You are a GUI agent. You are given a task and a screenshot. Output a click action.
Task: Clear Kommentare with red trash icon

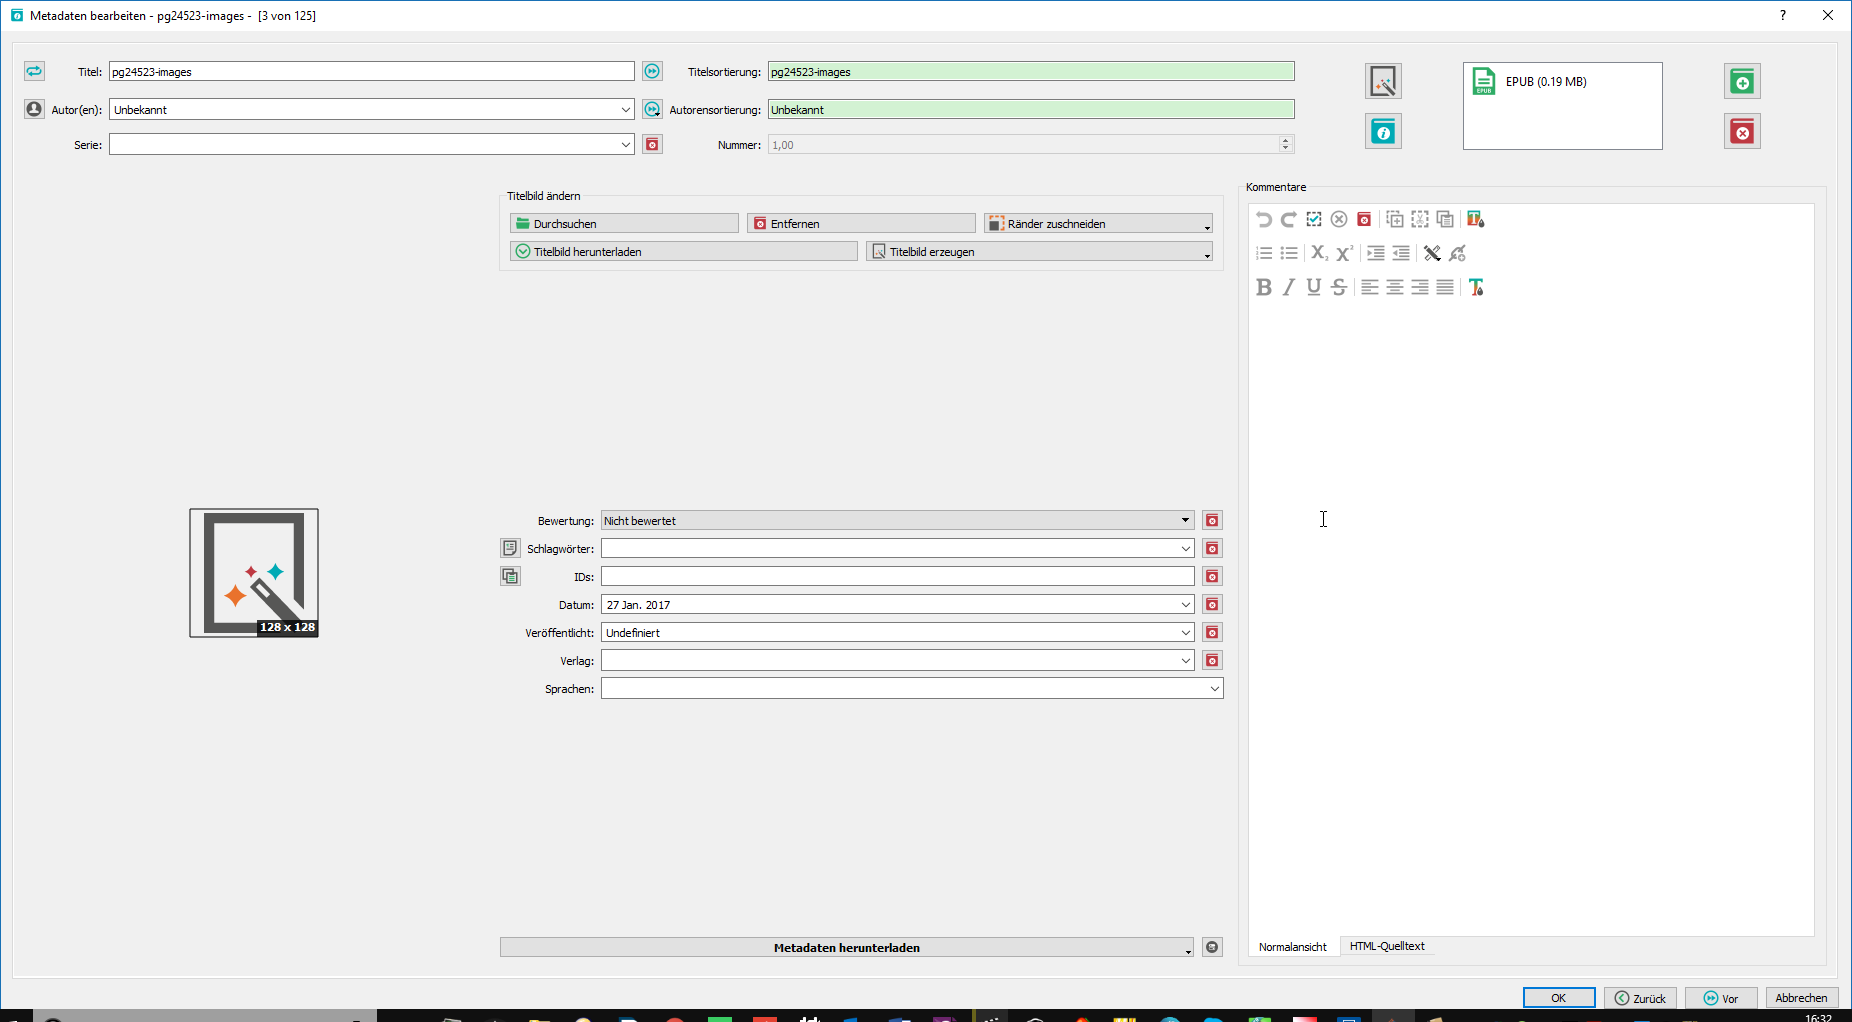[x=1364, y=219]
